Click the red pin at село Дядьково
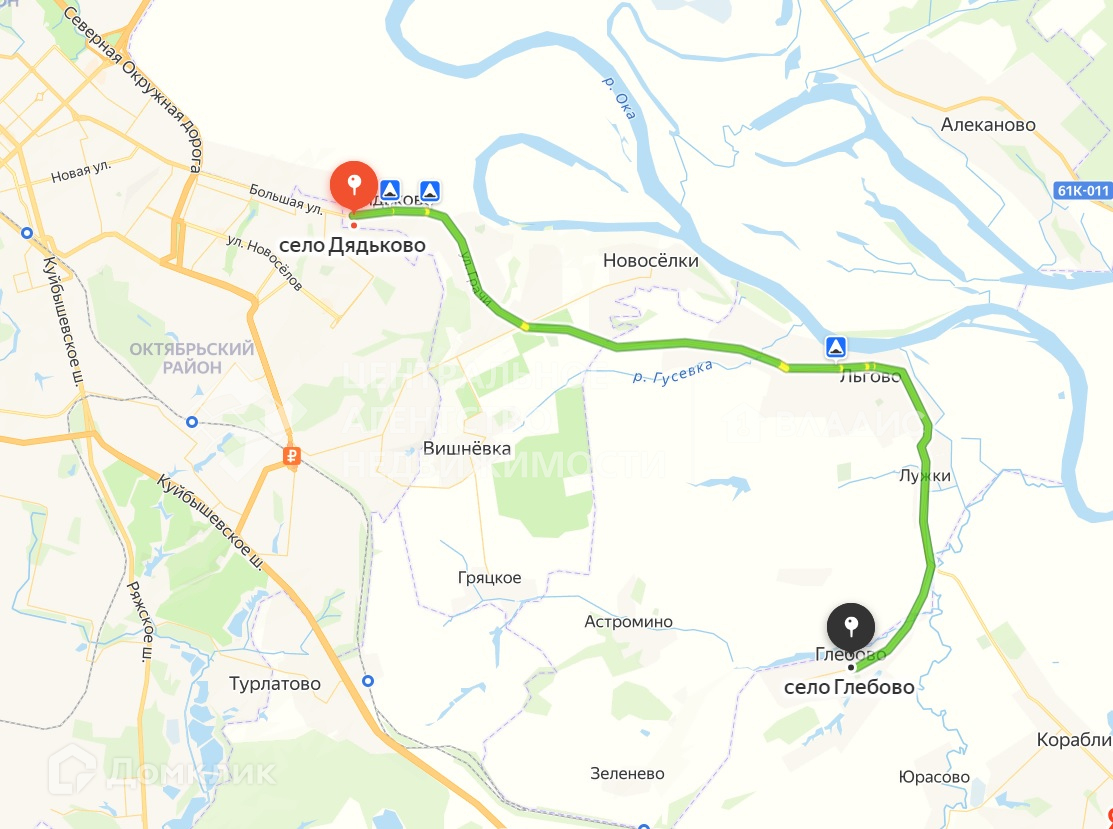The width and height of the screenshot is (1113, 829). (354, 186)
